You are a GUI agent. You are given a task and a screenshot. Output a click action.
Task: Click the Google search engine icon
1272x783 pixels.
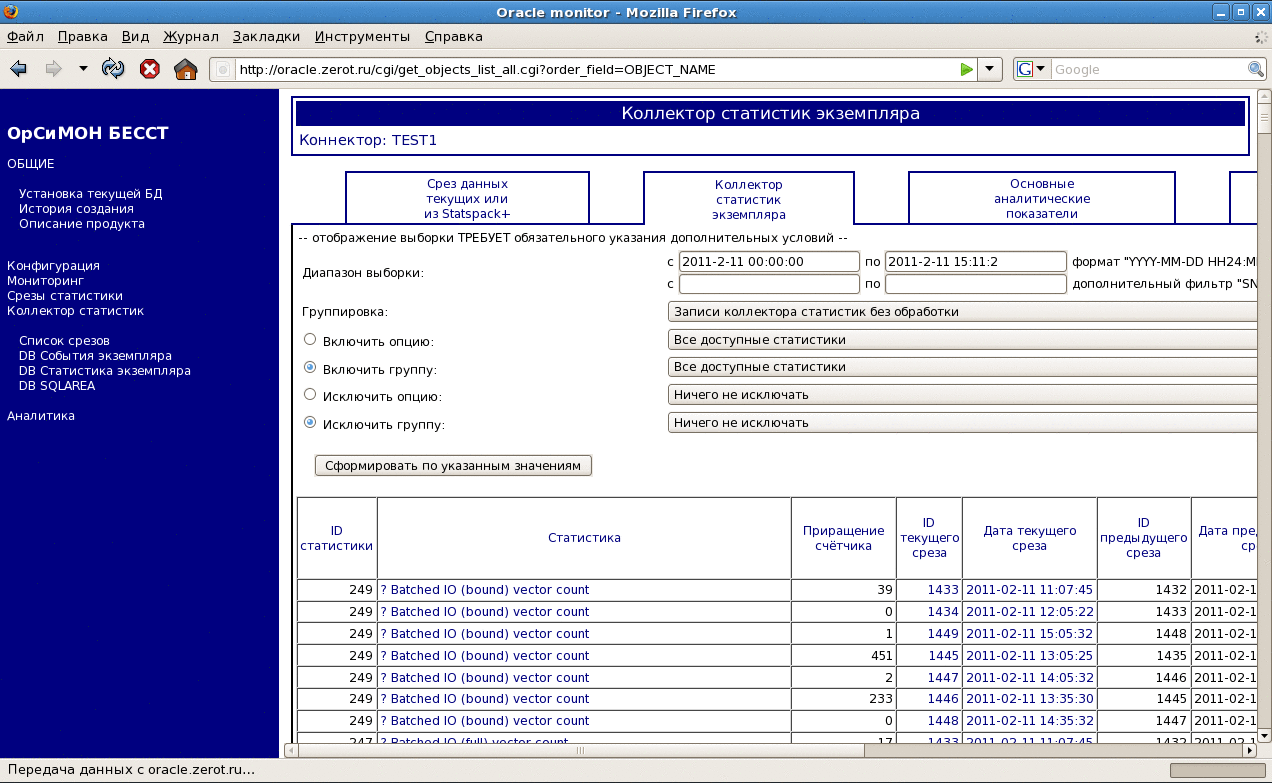(x=1025, y=69)
